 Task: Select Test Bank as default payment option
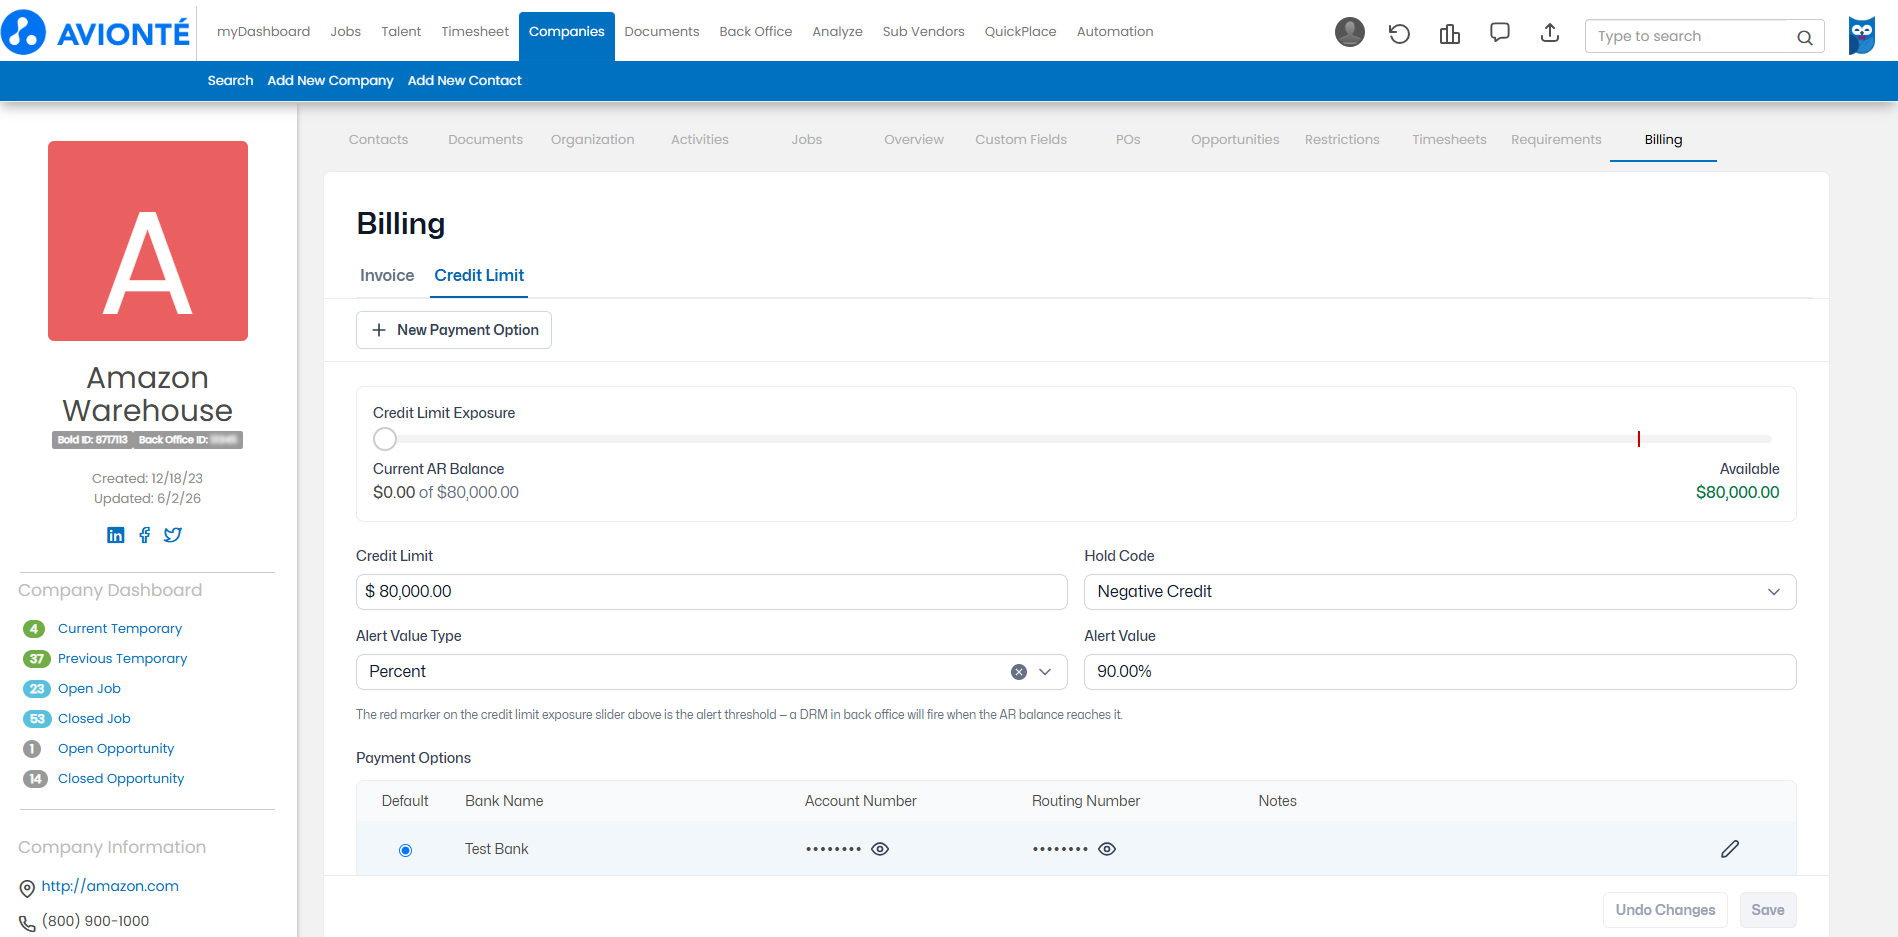405,850
